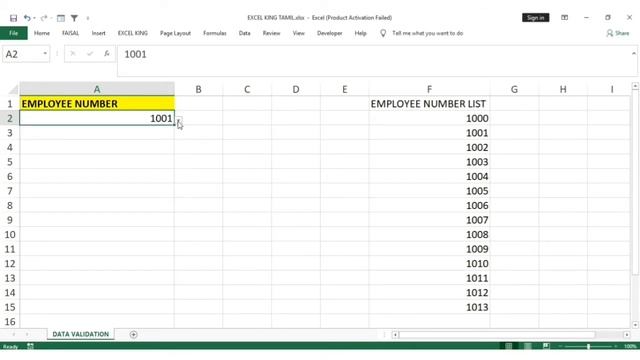Screen dimensions: 640x360
Task: Click the Share button
Action: click(618, 33)
